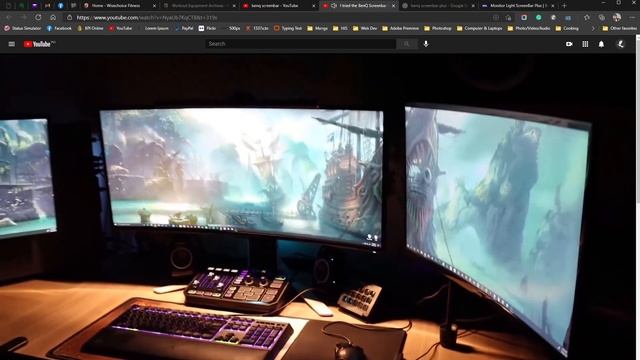
Task: Click the browser address bar URL
Action: tap(147, 18)
